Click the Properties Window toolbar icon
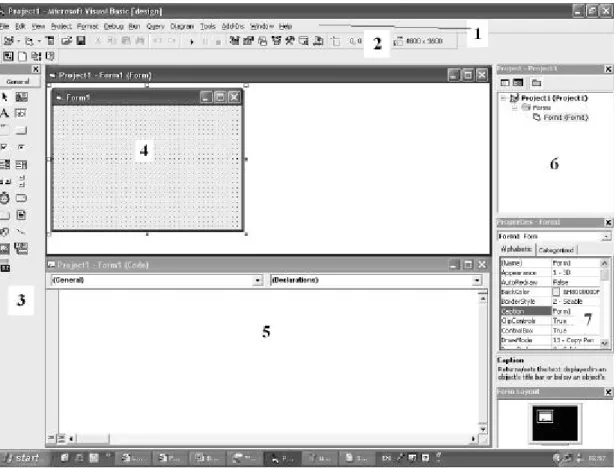Image resolution: width=616 pixels, height=471 pixels. [x=248, y=41]
